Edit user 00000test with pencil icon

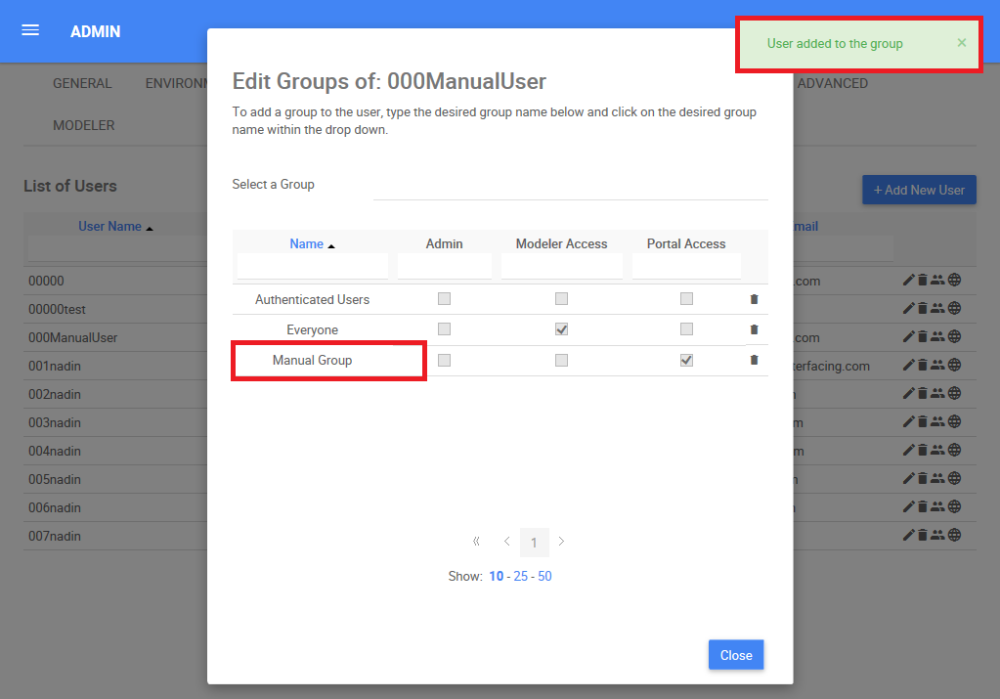tap(908, 309)
